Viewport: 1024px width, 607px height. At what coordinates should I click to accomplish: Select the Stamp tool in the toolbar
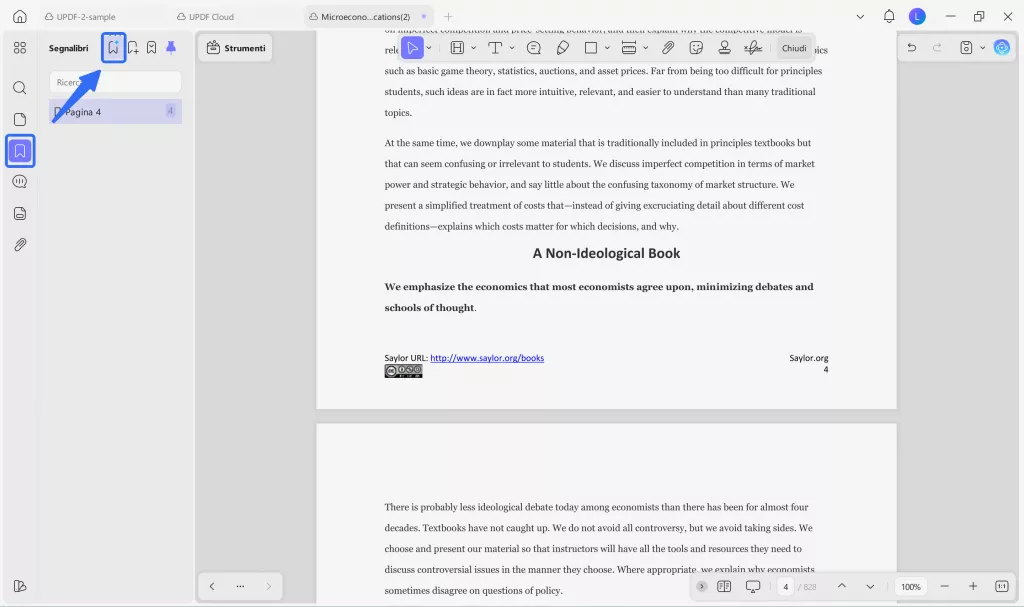(724, 47)
